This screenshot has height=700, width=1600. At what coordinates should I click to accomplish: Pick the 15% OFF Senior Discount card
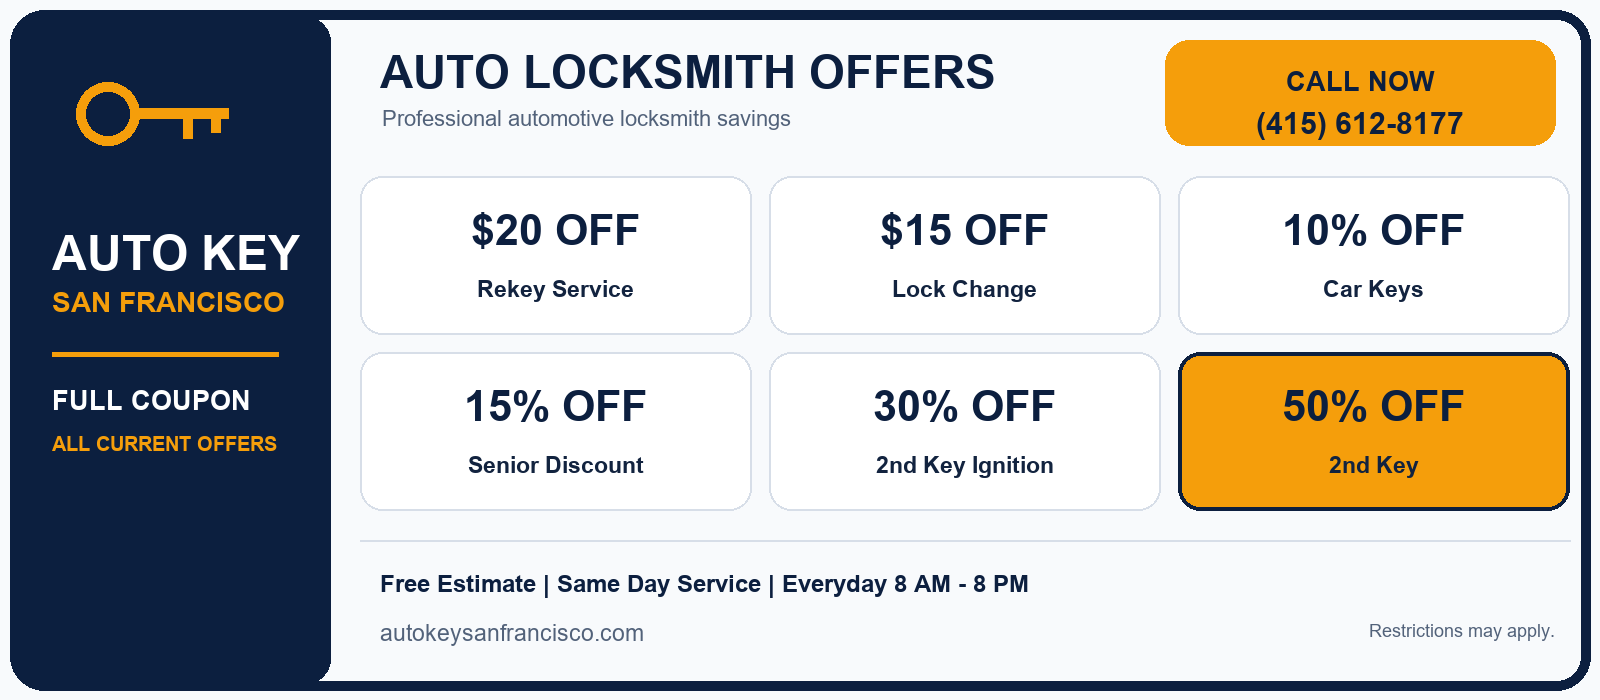pos(556,432)
